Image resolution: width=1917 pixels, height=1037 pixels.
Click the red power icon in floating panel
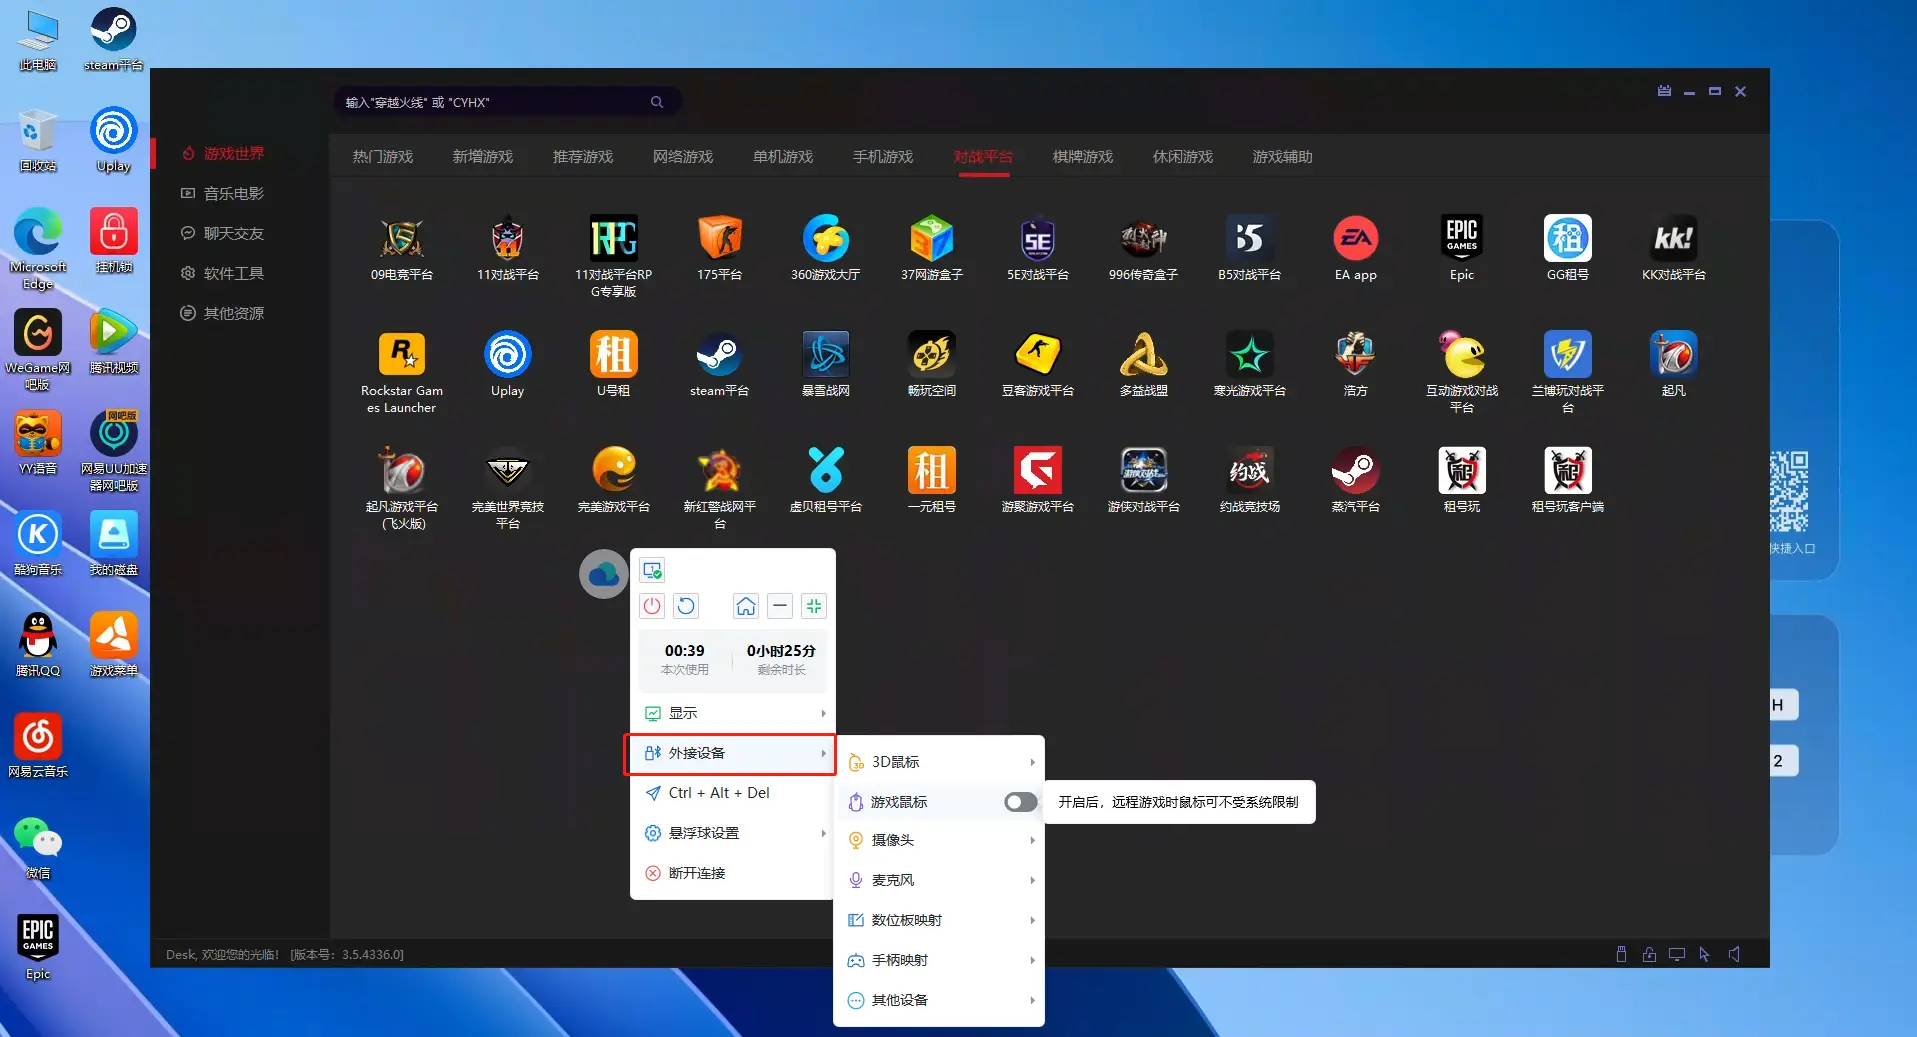(652, 606)
